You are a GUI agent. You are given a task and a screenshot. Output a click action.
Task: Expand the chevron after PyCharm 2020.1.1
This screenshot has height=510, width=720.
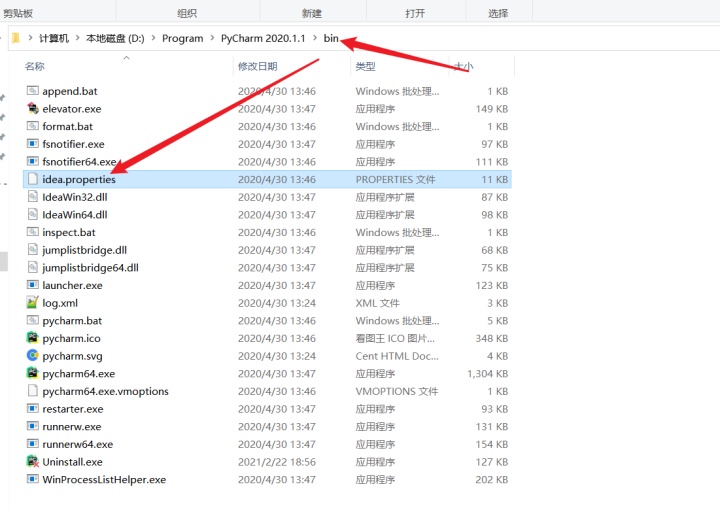pos(315,38)
